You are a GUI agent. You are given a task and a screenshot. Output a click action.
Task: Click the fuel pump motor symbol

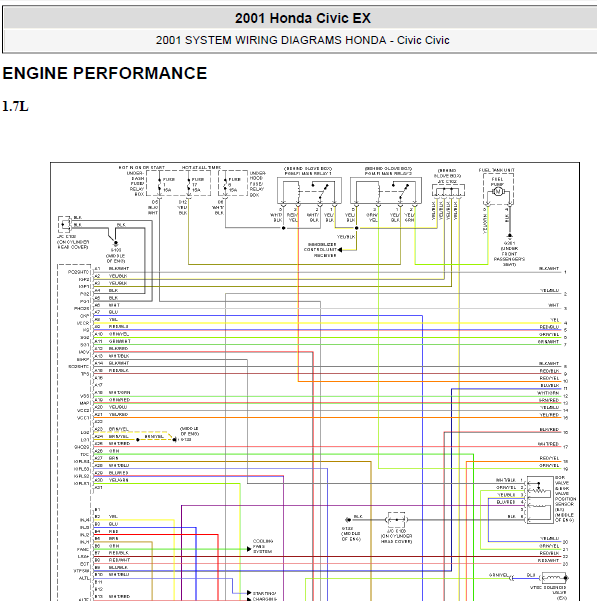click(x=498, y=191)
